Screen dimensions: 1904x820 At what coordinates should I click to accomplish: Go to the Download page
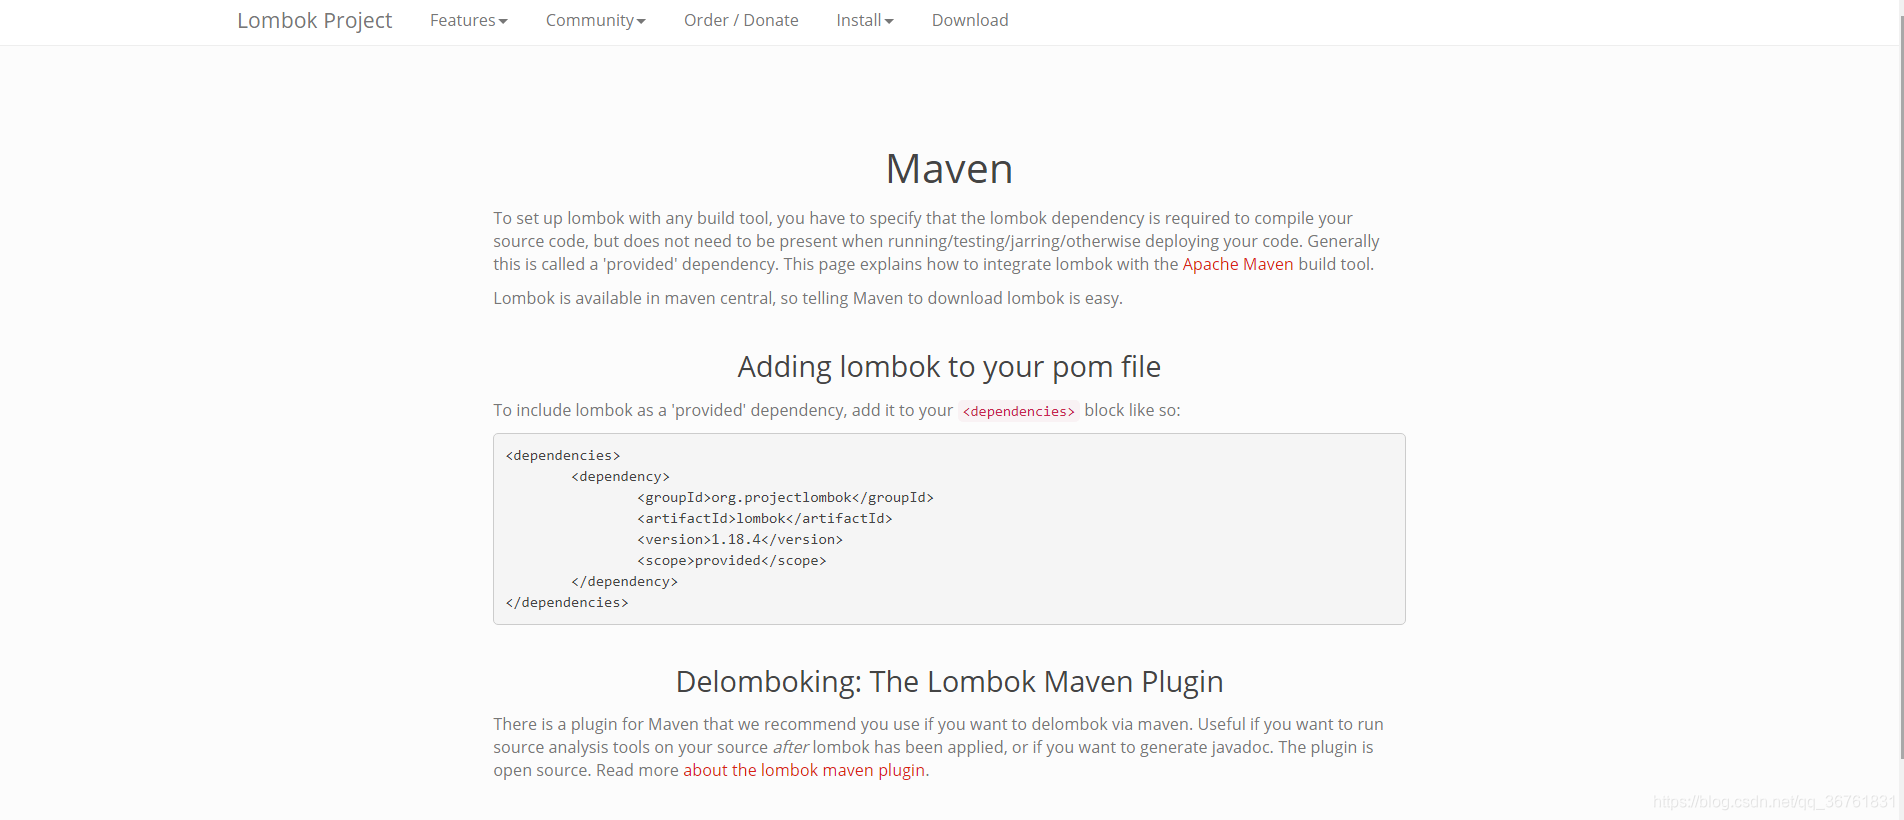(970, 21)
